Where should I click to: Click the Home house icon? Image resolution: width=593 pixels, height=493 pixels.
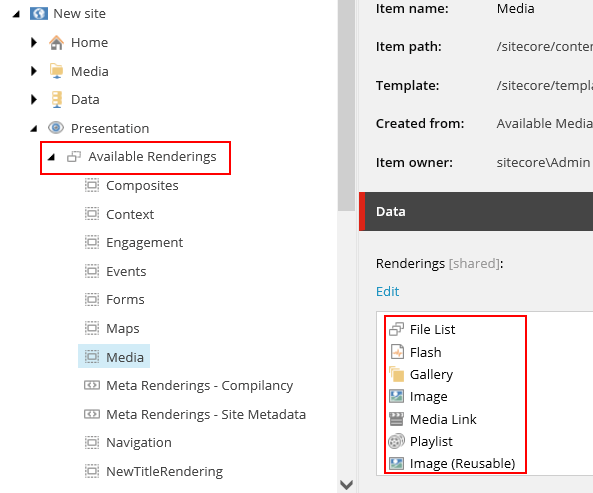click(x=56, y=43)
